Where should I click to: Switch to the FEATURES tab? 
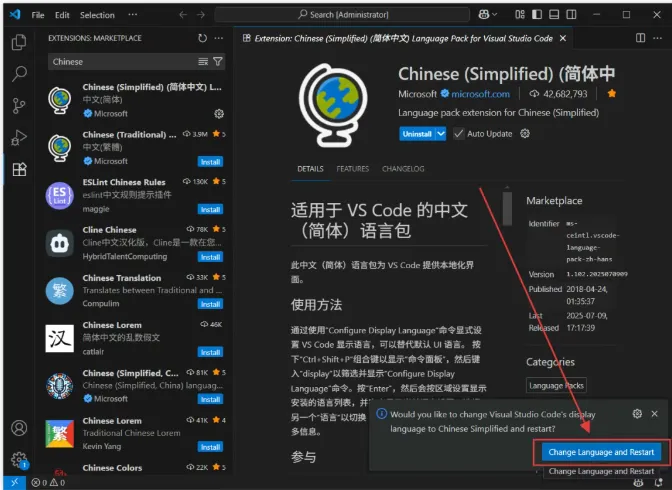[353, 169]
